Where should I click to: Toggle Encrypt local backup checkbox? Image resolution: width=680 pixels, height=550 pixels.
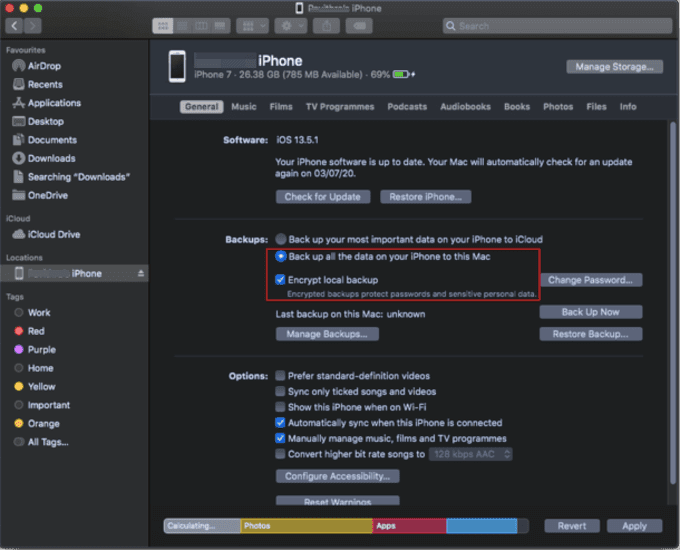click(x=280, y=280)
